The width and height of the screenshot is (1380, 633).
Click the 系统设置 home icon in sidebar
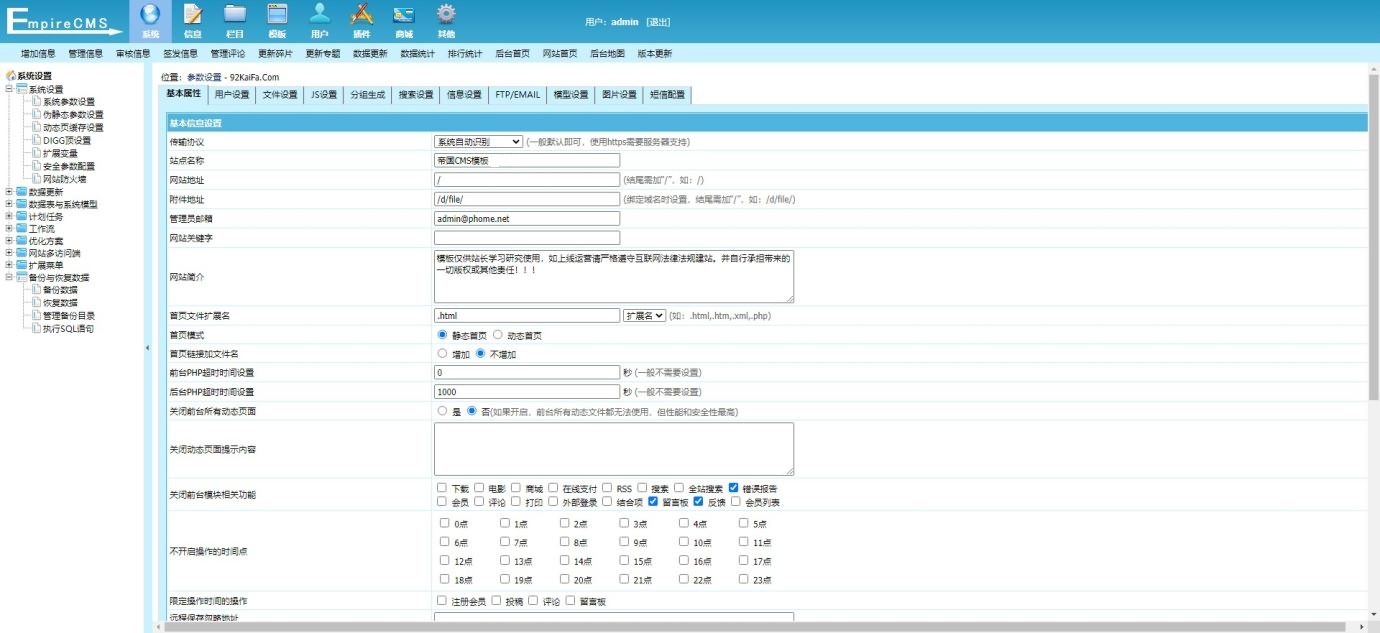pyautogui.click(x=11, y=76)
